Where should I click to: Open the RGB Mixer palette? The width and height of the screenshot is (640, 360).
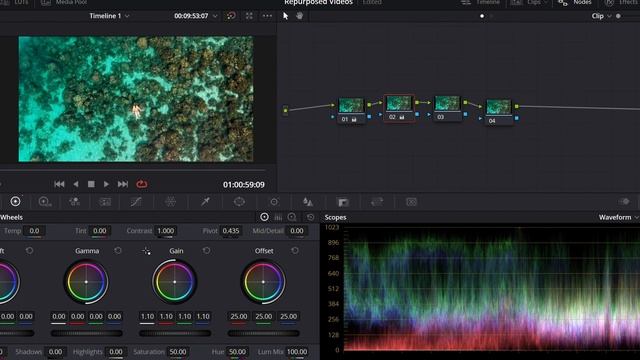tap(74, 202)
